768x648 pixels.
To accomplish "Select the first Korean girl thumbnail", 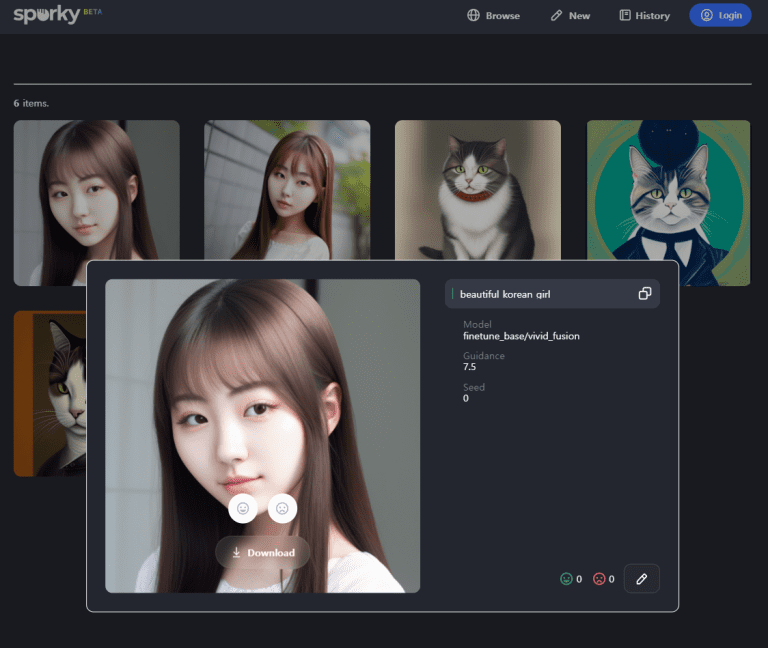I will [96, 190].
